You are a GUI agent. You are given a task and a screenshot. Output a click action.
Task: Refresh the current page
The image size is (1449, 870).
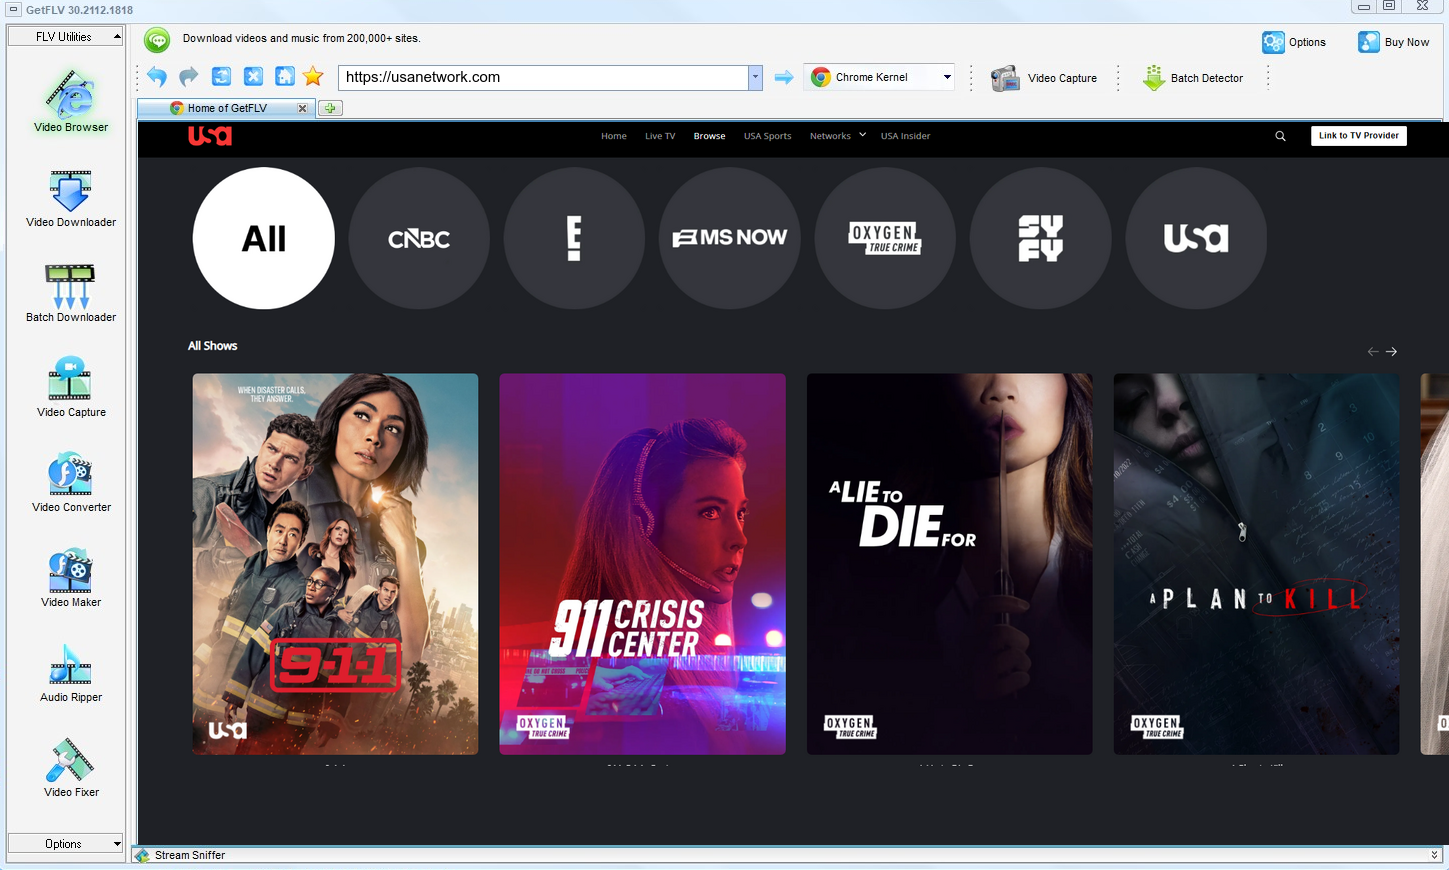(x=221, y=77)
